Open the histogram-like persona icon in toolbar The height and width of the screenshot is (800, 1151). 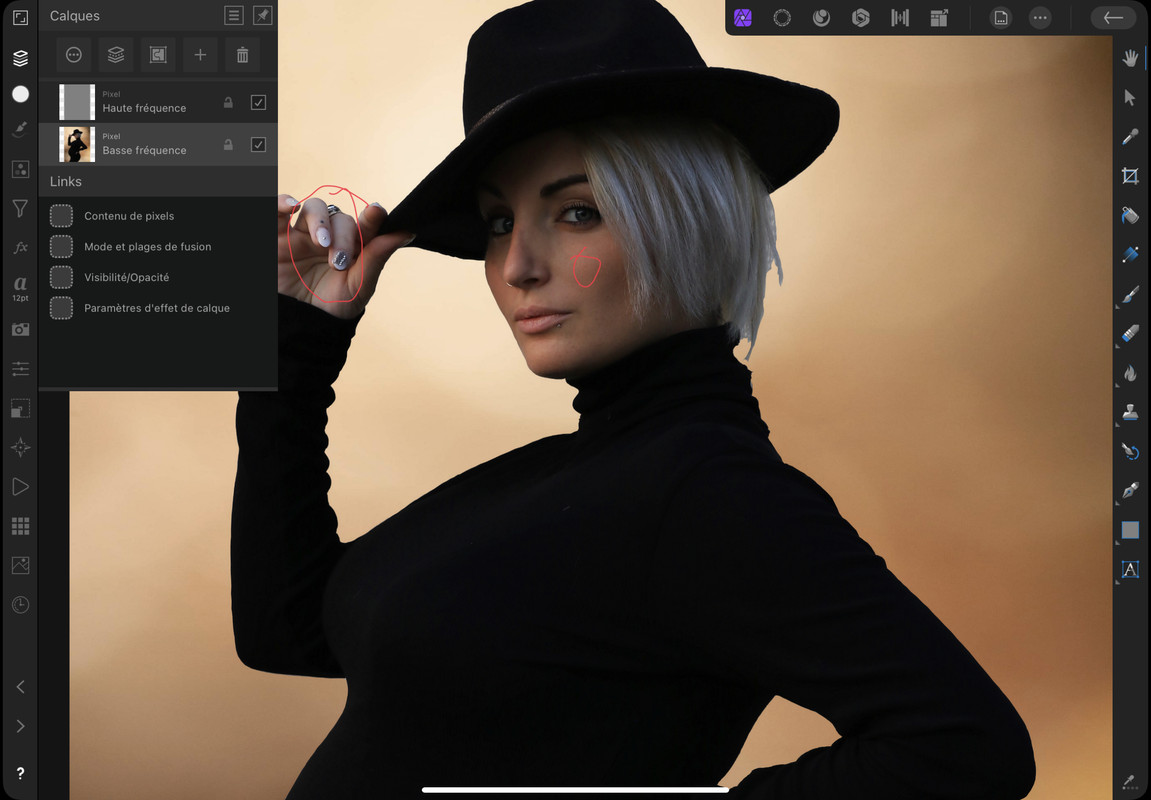pos(900,18)
